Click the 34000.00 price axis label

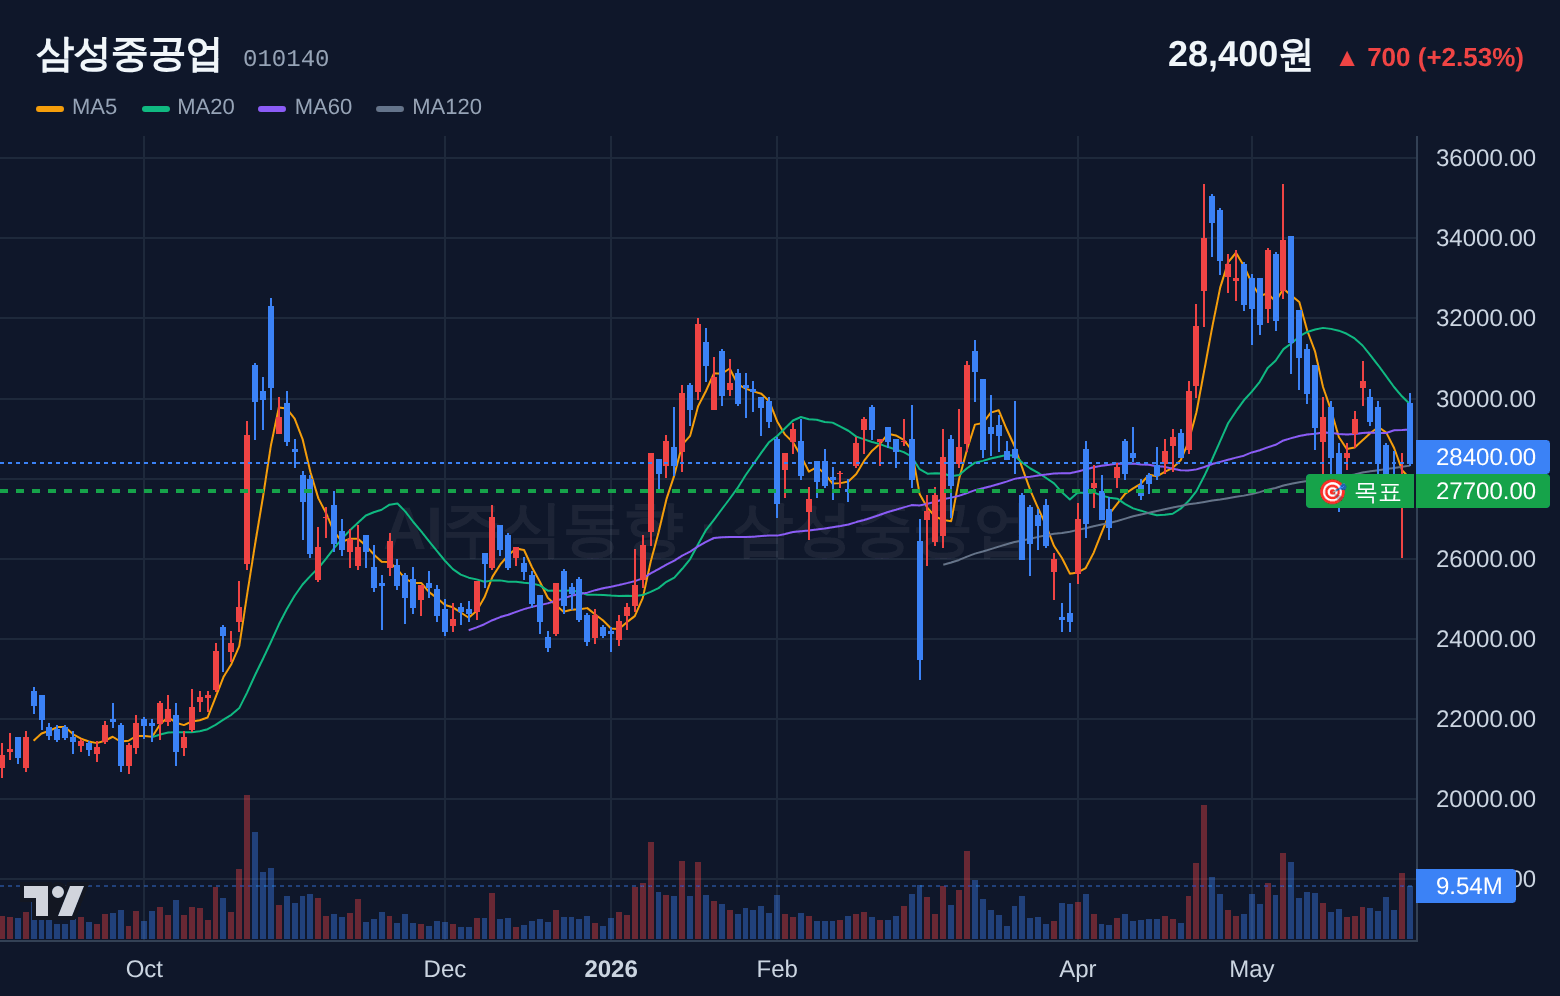1486,238
